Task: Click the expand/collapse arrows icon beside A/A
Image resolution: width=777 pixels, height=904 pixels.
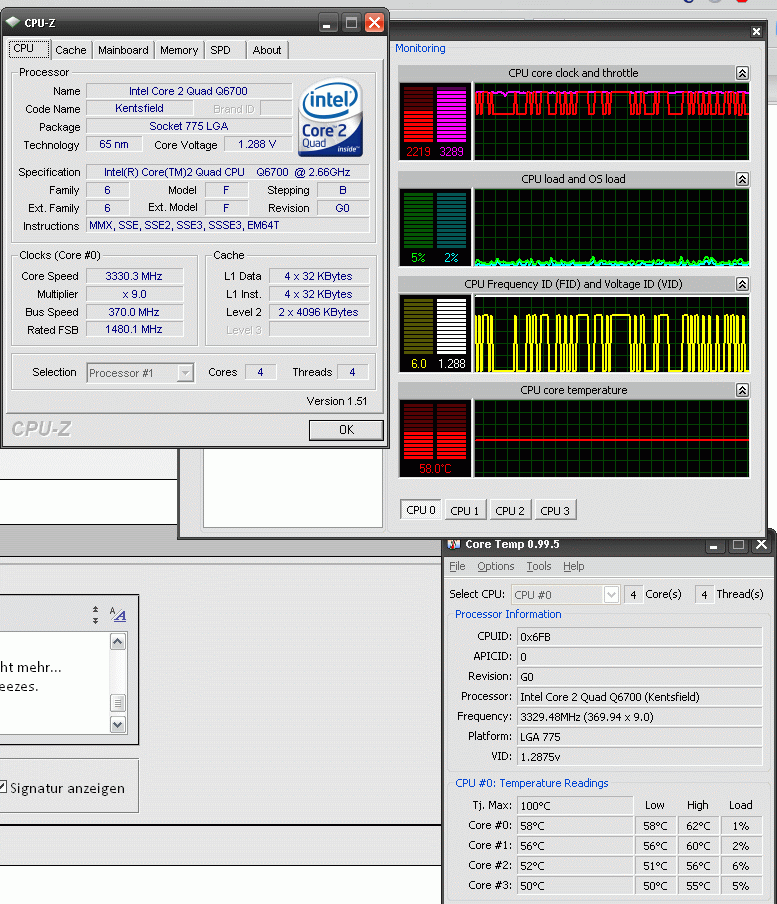Action: (96, 615)
